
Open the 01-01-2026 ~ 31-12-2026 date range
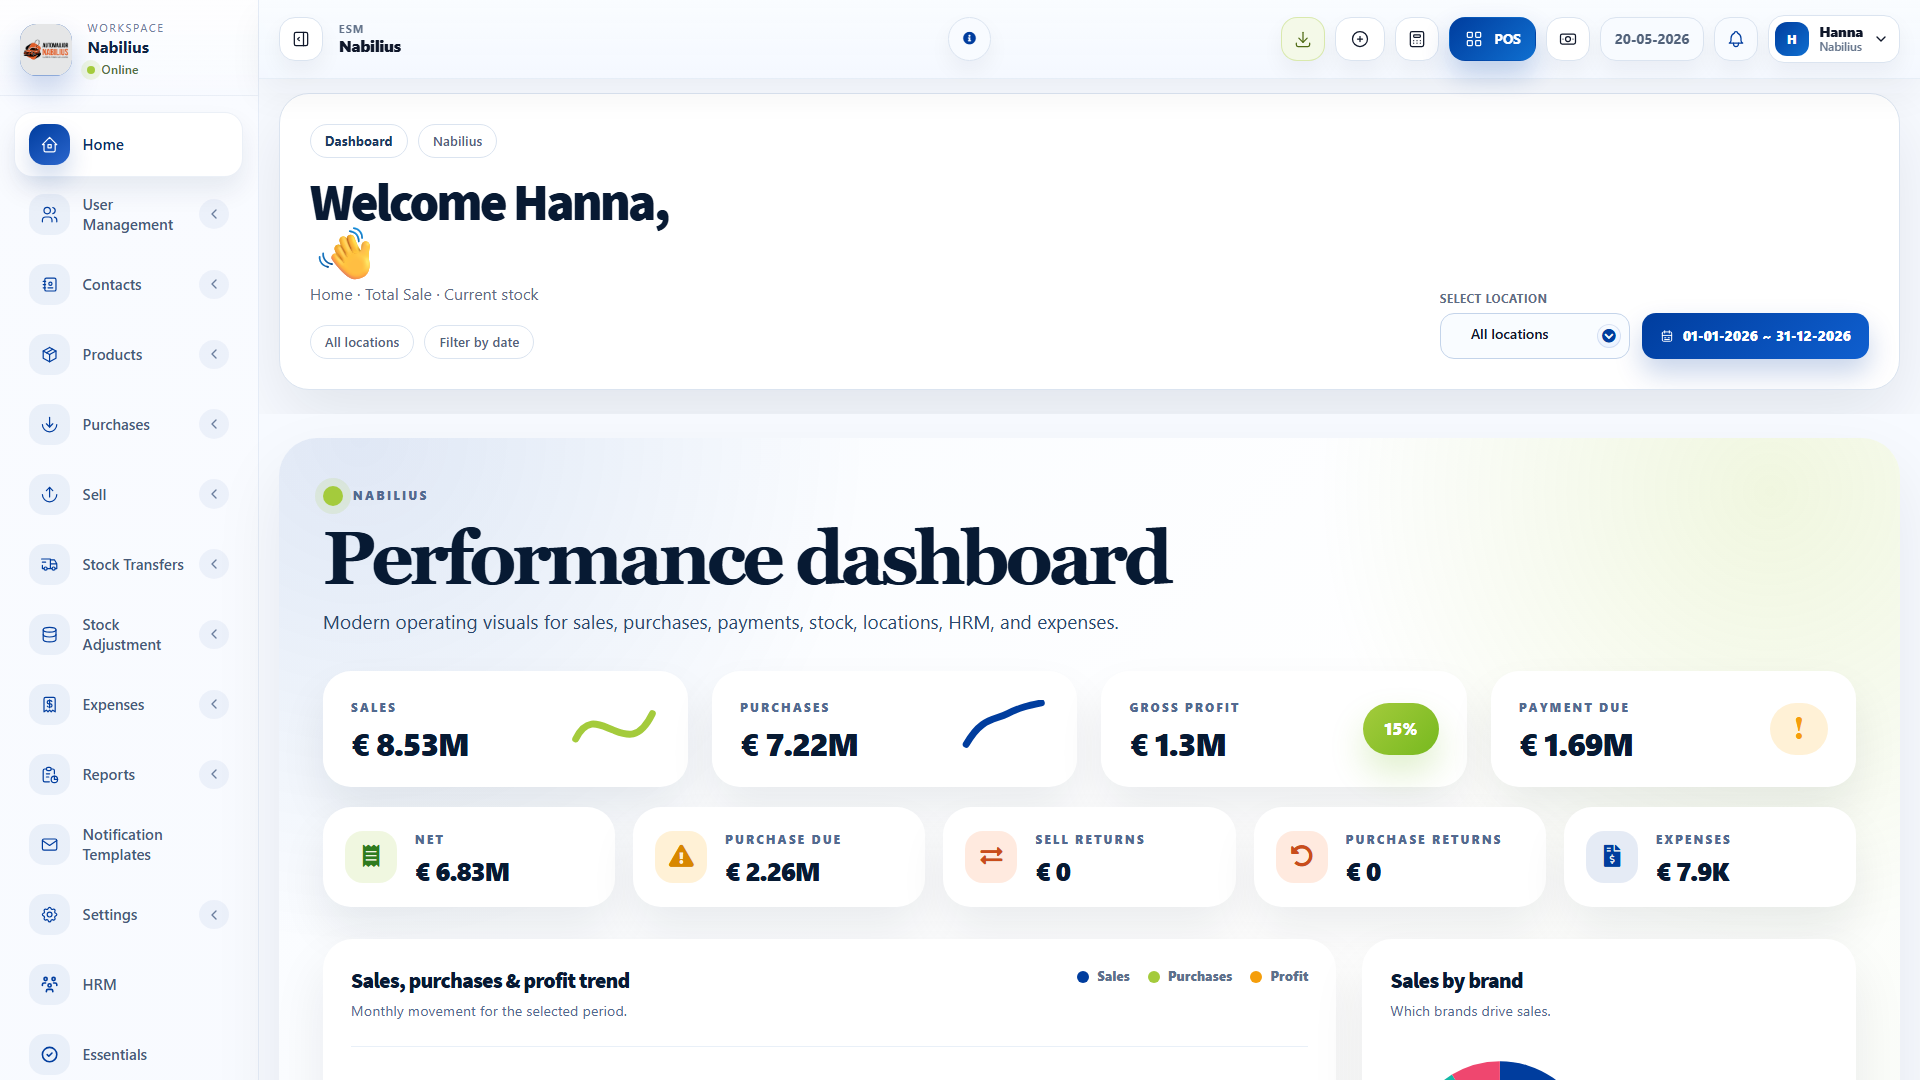tap(1755, 336)
